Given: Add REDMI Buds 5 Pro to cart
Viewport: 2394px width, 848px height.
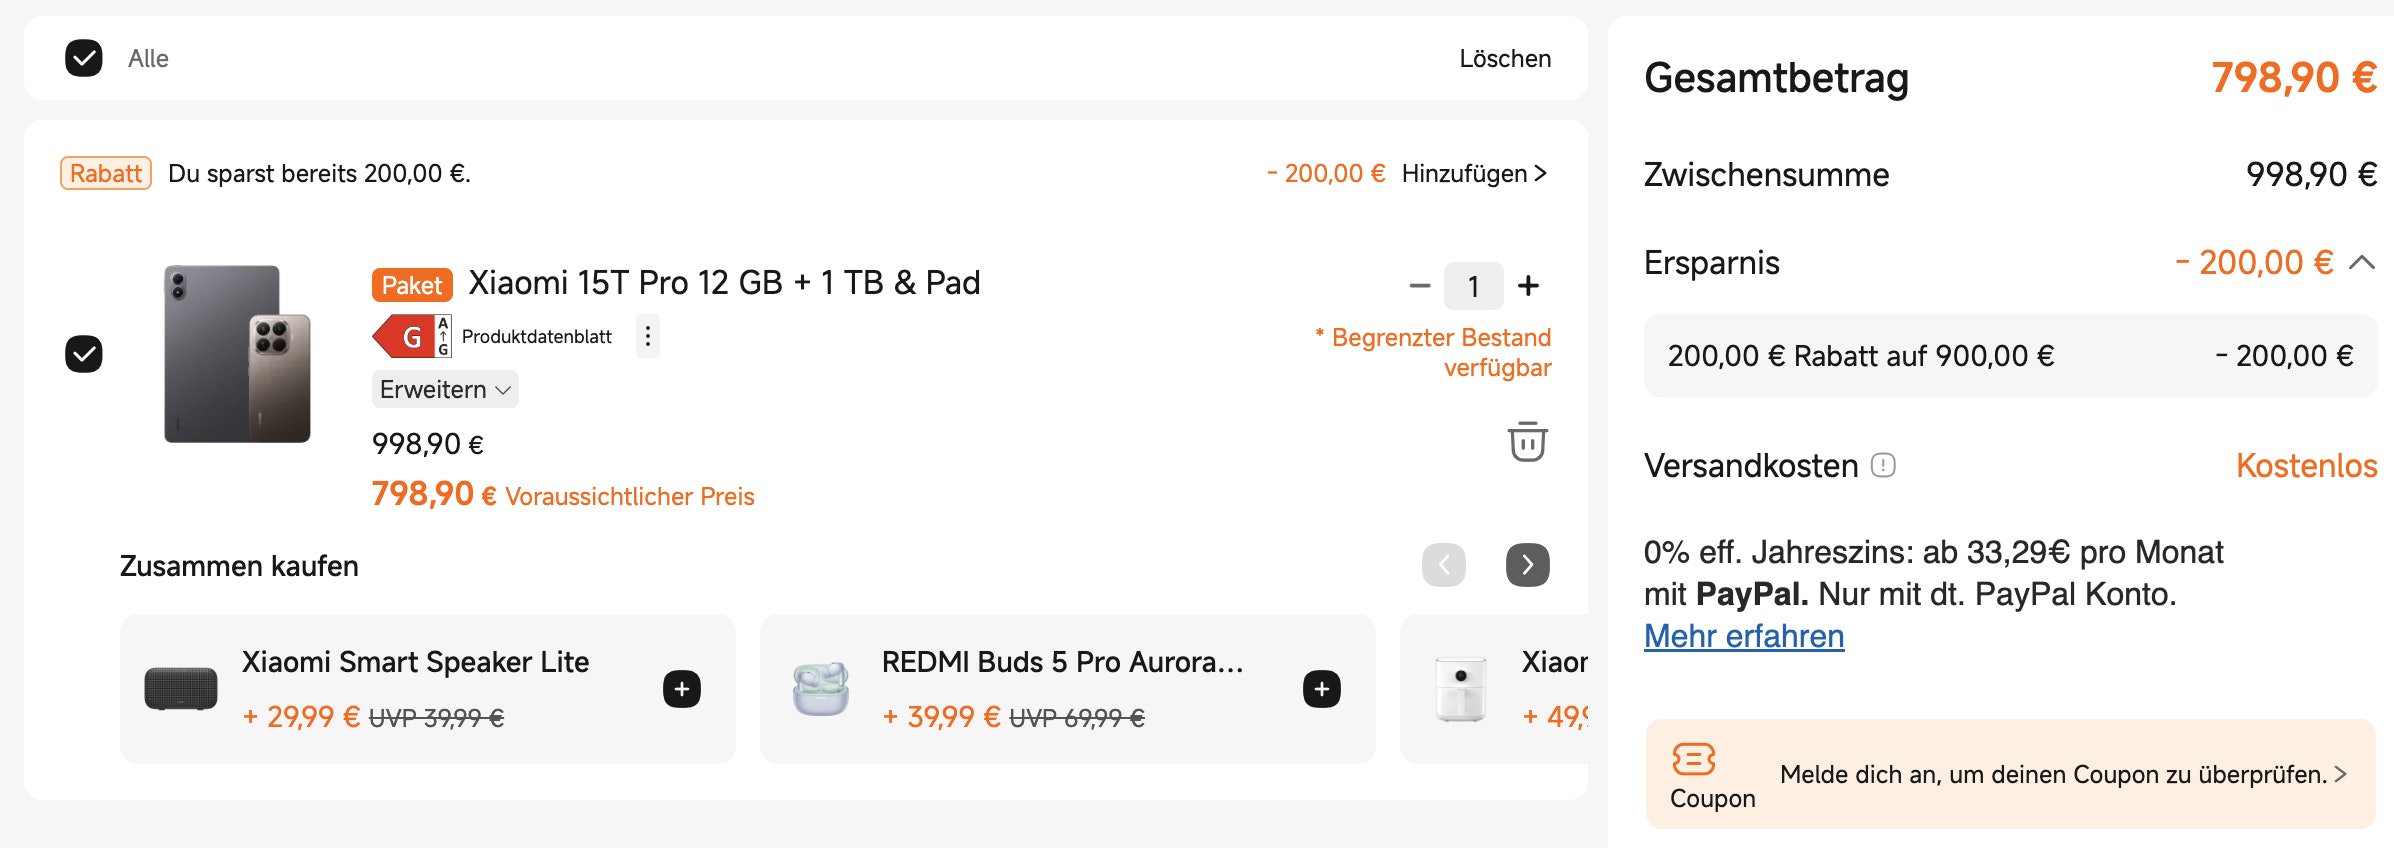Looking at the screenshot, I should (1321, 689).
